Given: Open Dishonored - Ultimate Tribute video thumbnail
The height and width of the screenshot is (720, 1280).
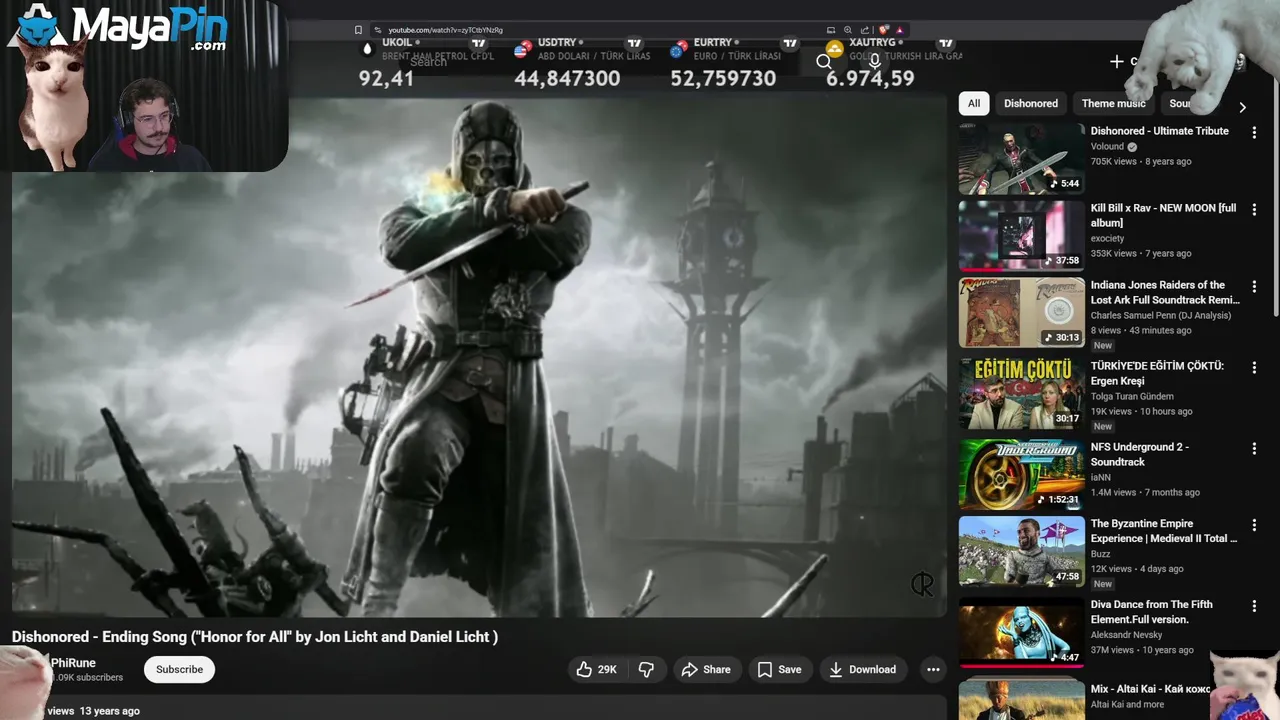Looking at the screenshot, I should point(1021,158).
